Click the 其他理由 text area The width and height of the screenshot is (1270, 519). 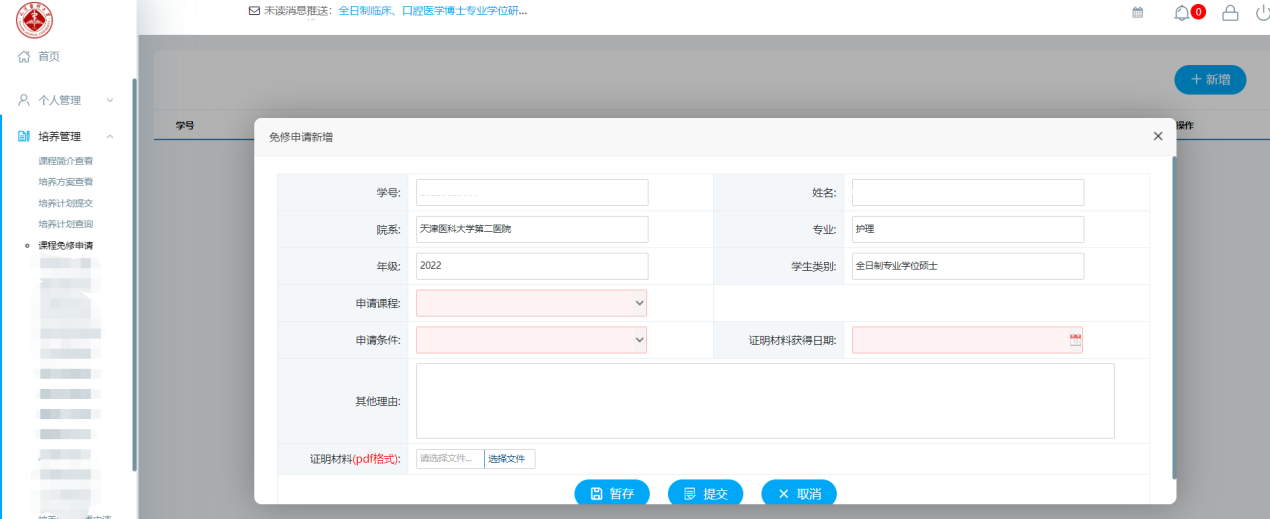[765, 401]
